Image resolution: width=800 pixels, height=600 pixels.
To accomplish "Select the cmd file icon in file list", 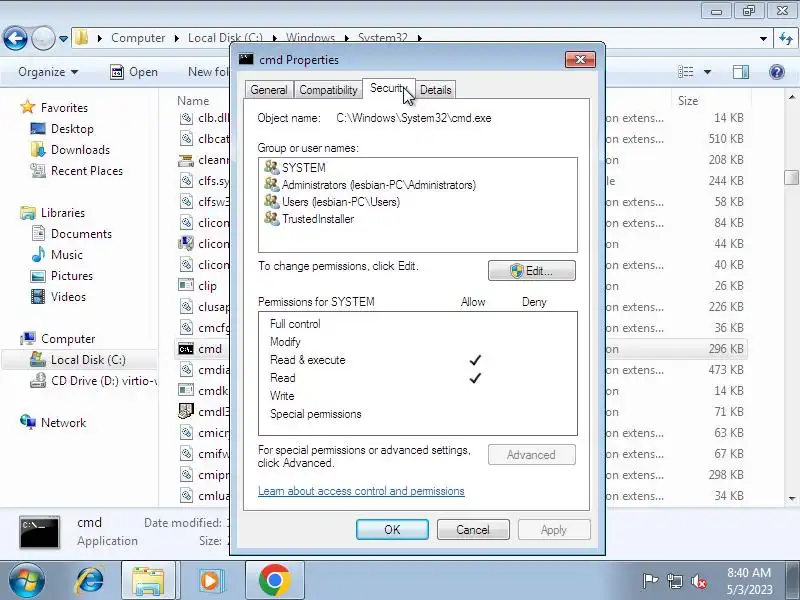I will [186, 349].
